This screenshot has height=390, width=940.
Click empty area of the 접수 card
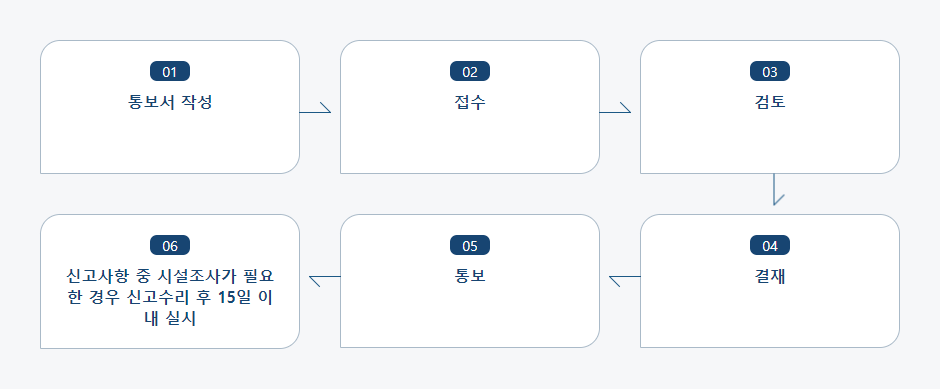(x=470, y=144)
